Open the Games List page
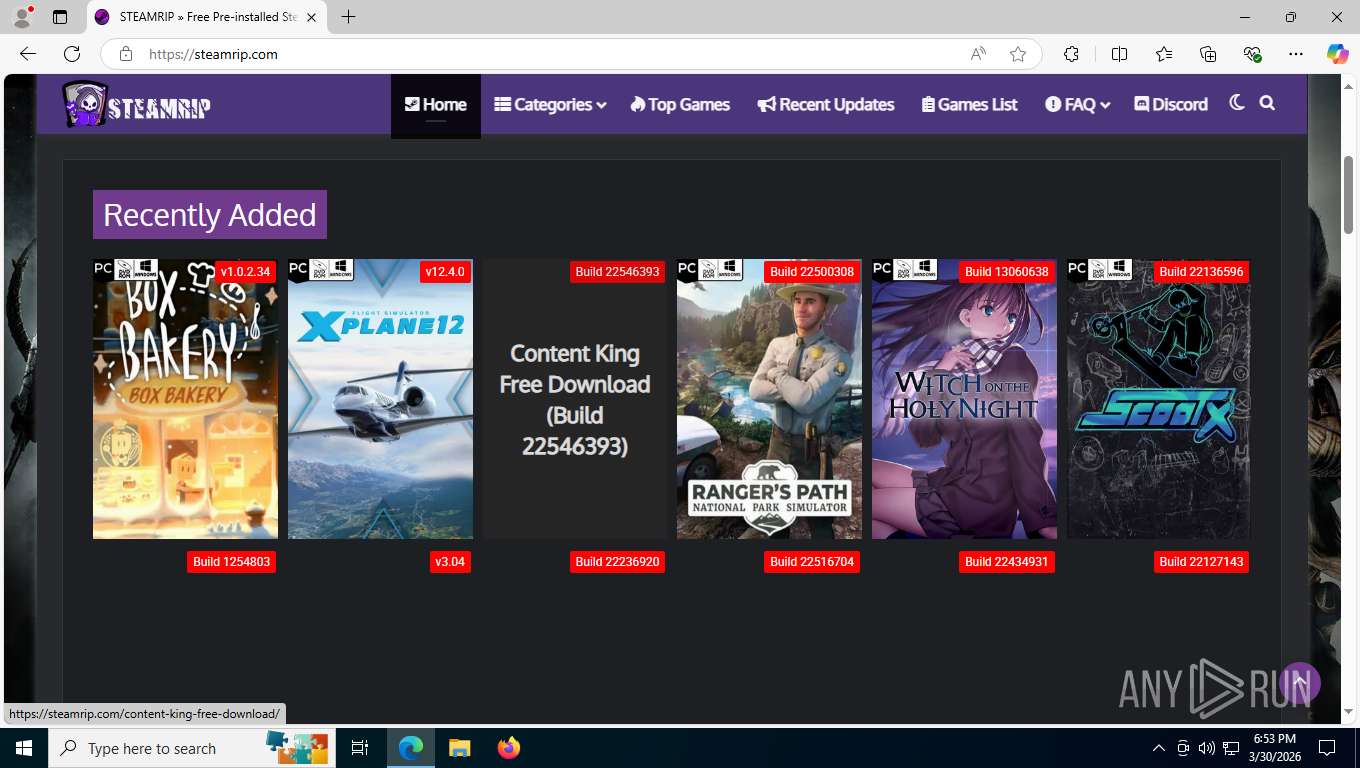The width and height of the screenshot is (1360, 768). 969,105
